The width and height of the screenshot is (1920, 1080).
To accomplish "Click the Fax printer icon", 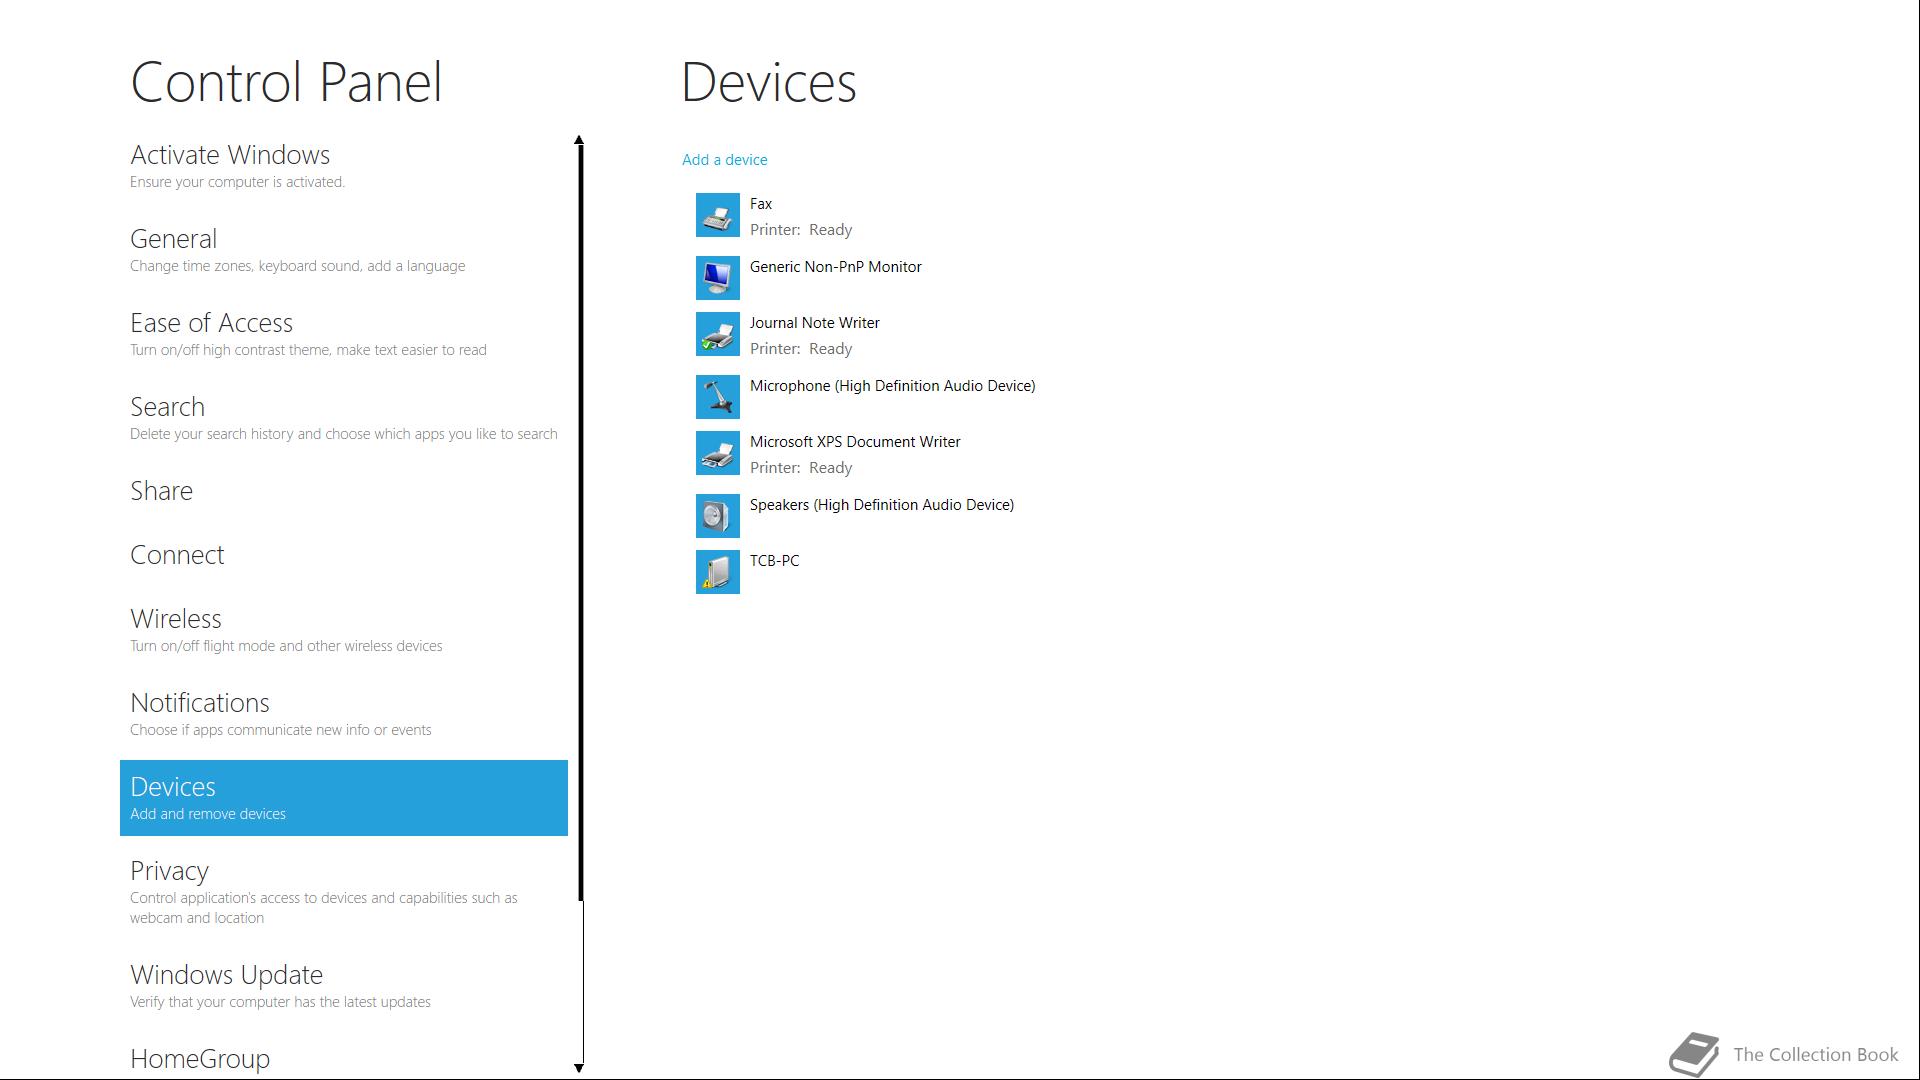I will pos(718,215).
